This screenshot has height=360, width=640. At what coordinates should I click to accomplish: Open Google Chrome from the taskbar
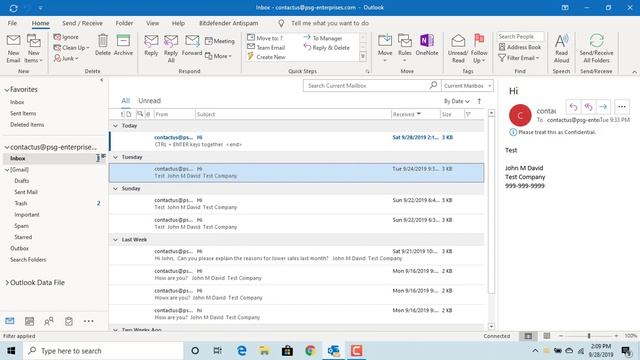pyautogui.click(x=310, y=351)
